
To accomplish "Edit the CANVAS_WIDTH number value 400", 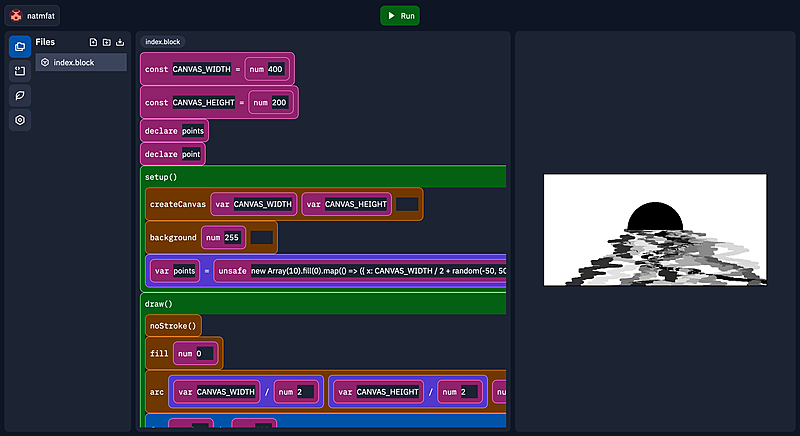I will tap(276, 69).
